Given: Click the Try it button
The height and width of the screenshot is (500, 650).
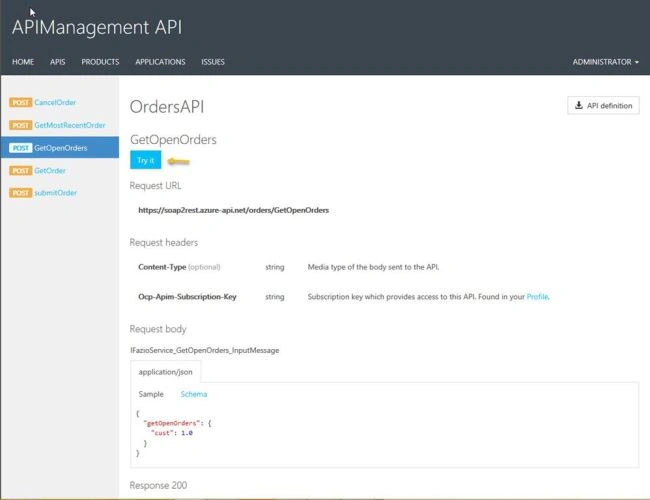Looking at the screenshot, I should 146,160.
